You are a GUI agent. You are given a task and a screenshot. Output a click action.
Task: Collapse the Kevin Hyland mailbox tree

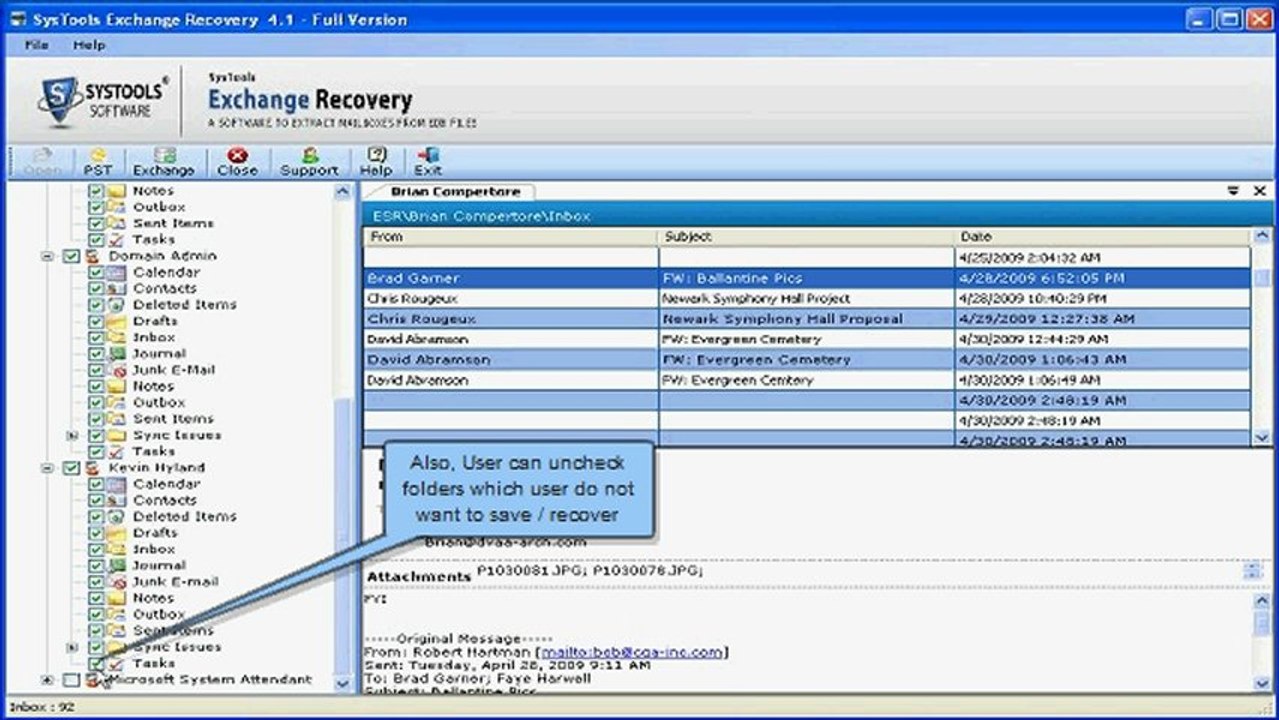[x=47, y=468]
